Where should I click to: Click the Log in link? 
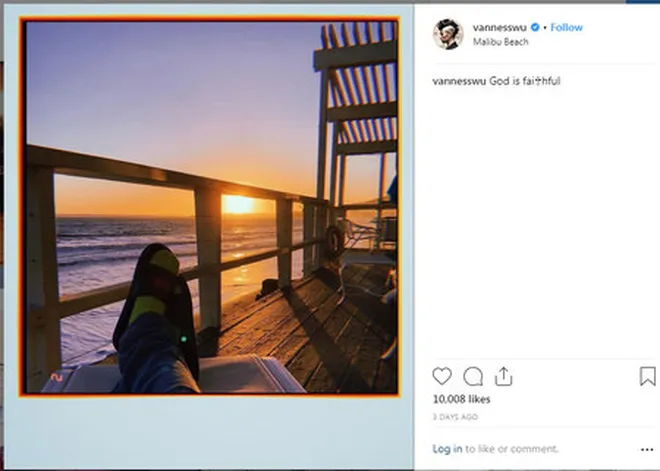coord(447,449)
